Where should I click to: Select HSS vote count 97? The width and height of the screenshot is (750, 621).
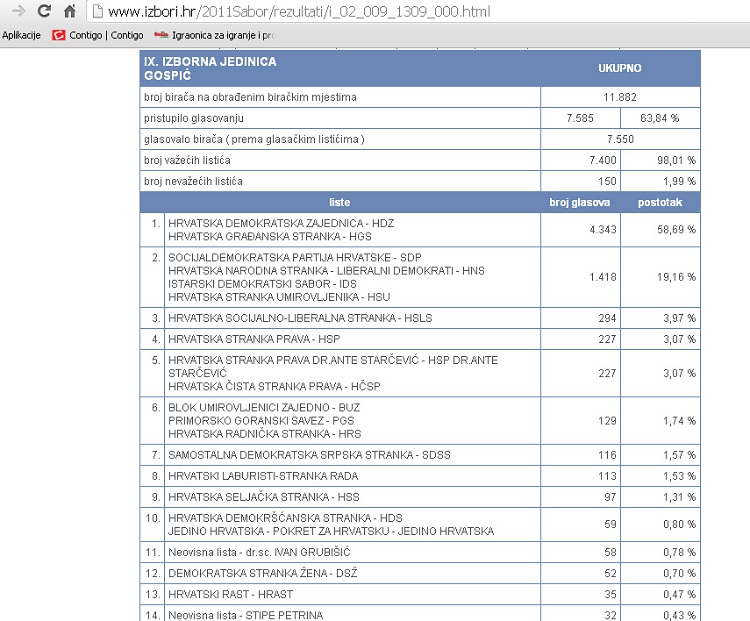click(x=610, y=497)
